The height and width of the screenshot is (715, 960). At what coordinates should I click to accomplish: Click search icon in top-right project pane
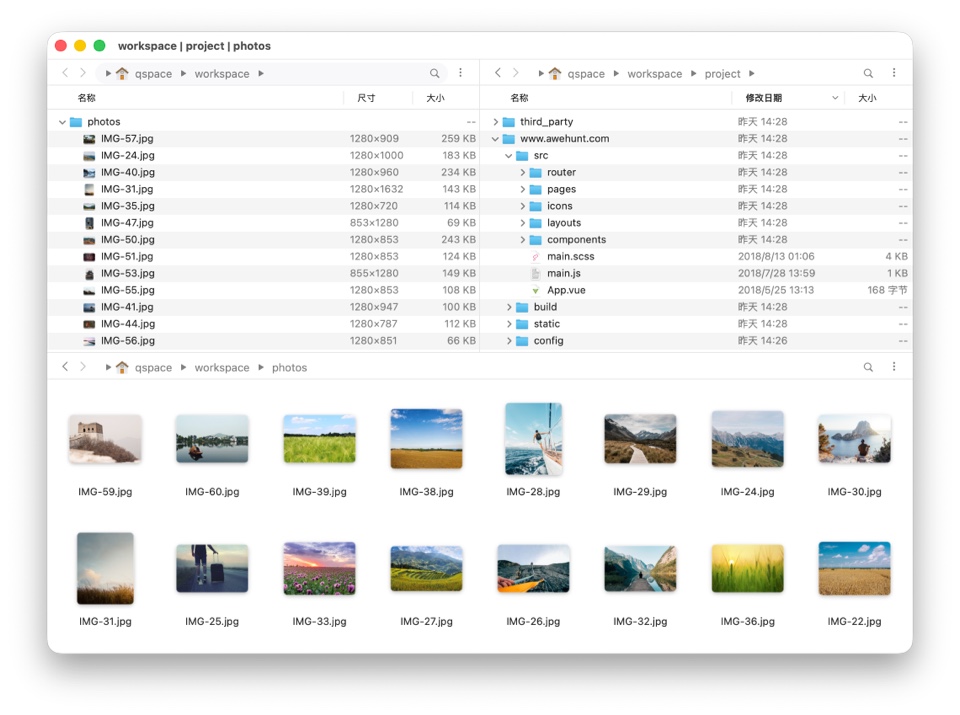868,73
